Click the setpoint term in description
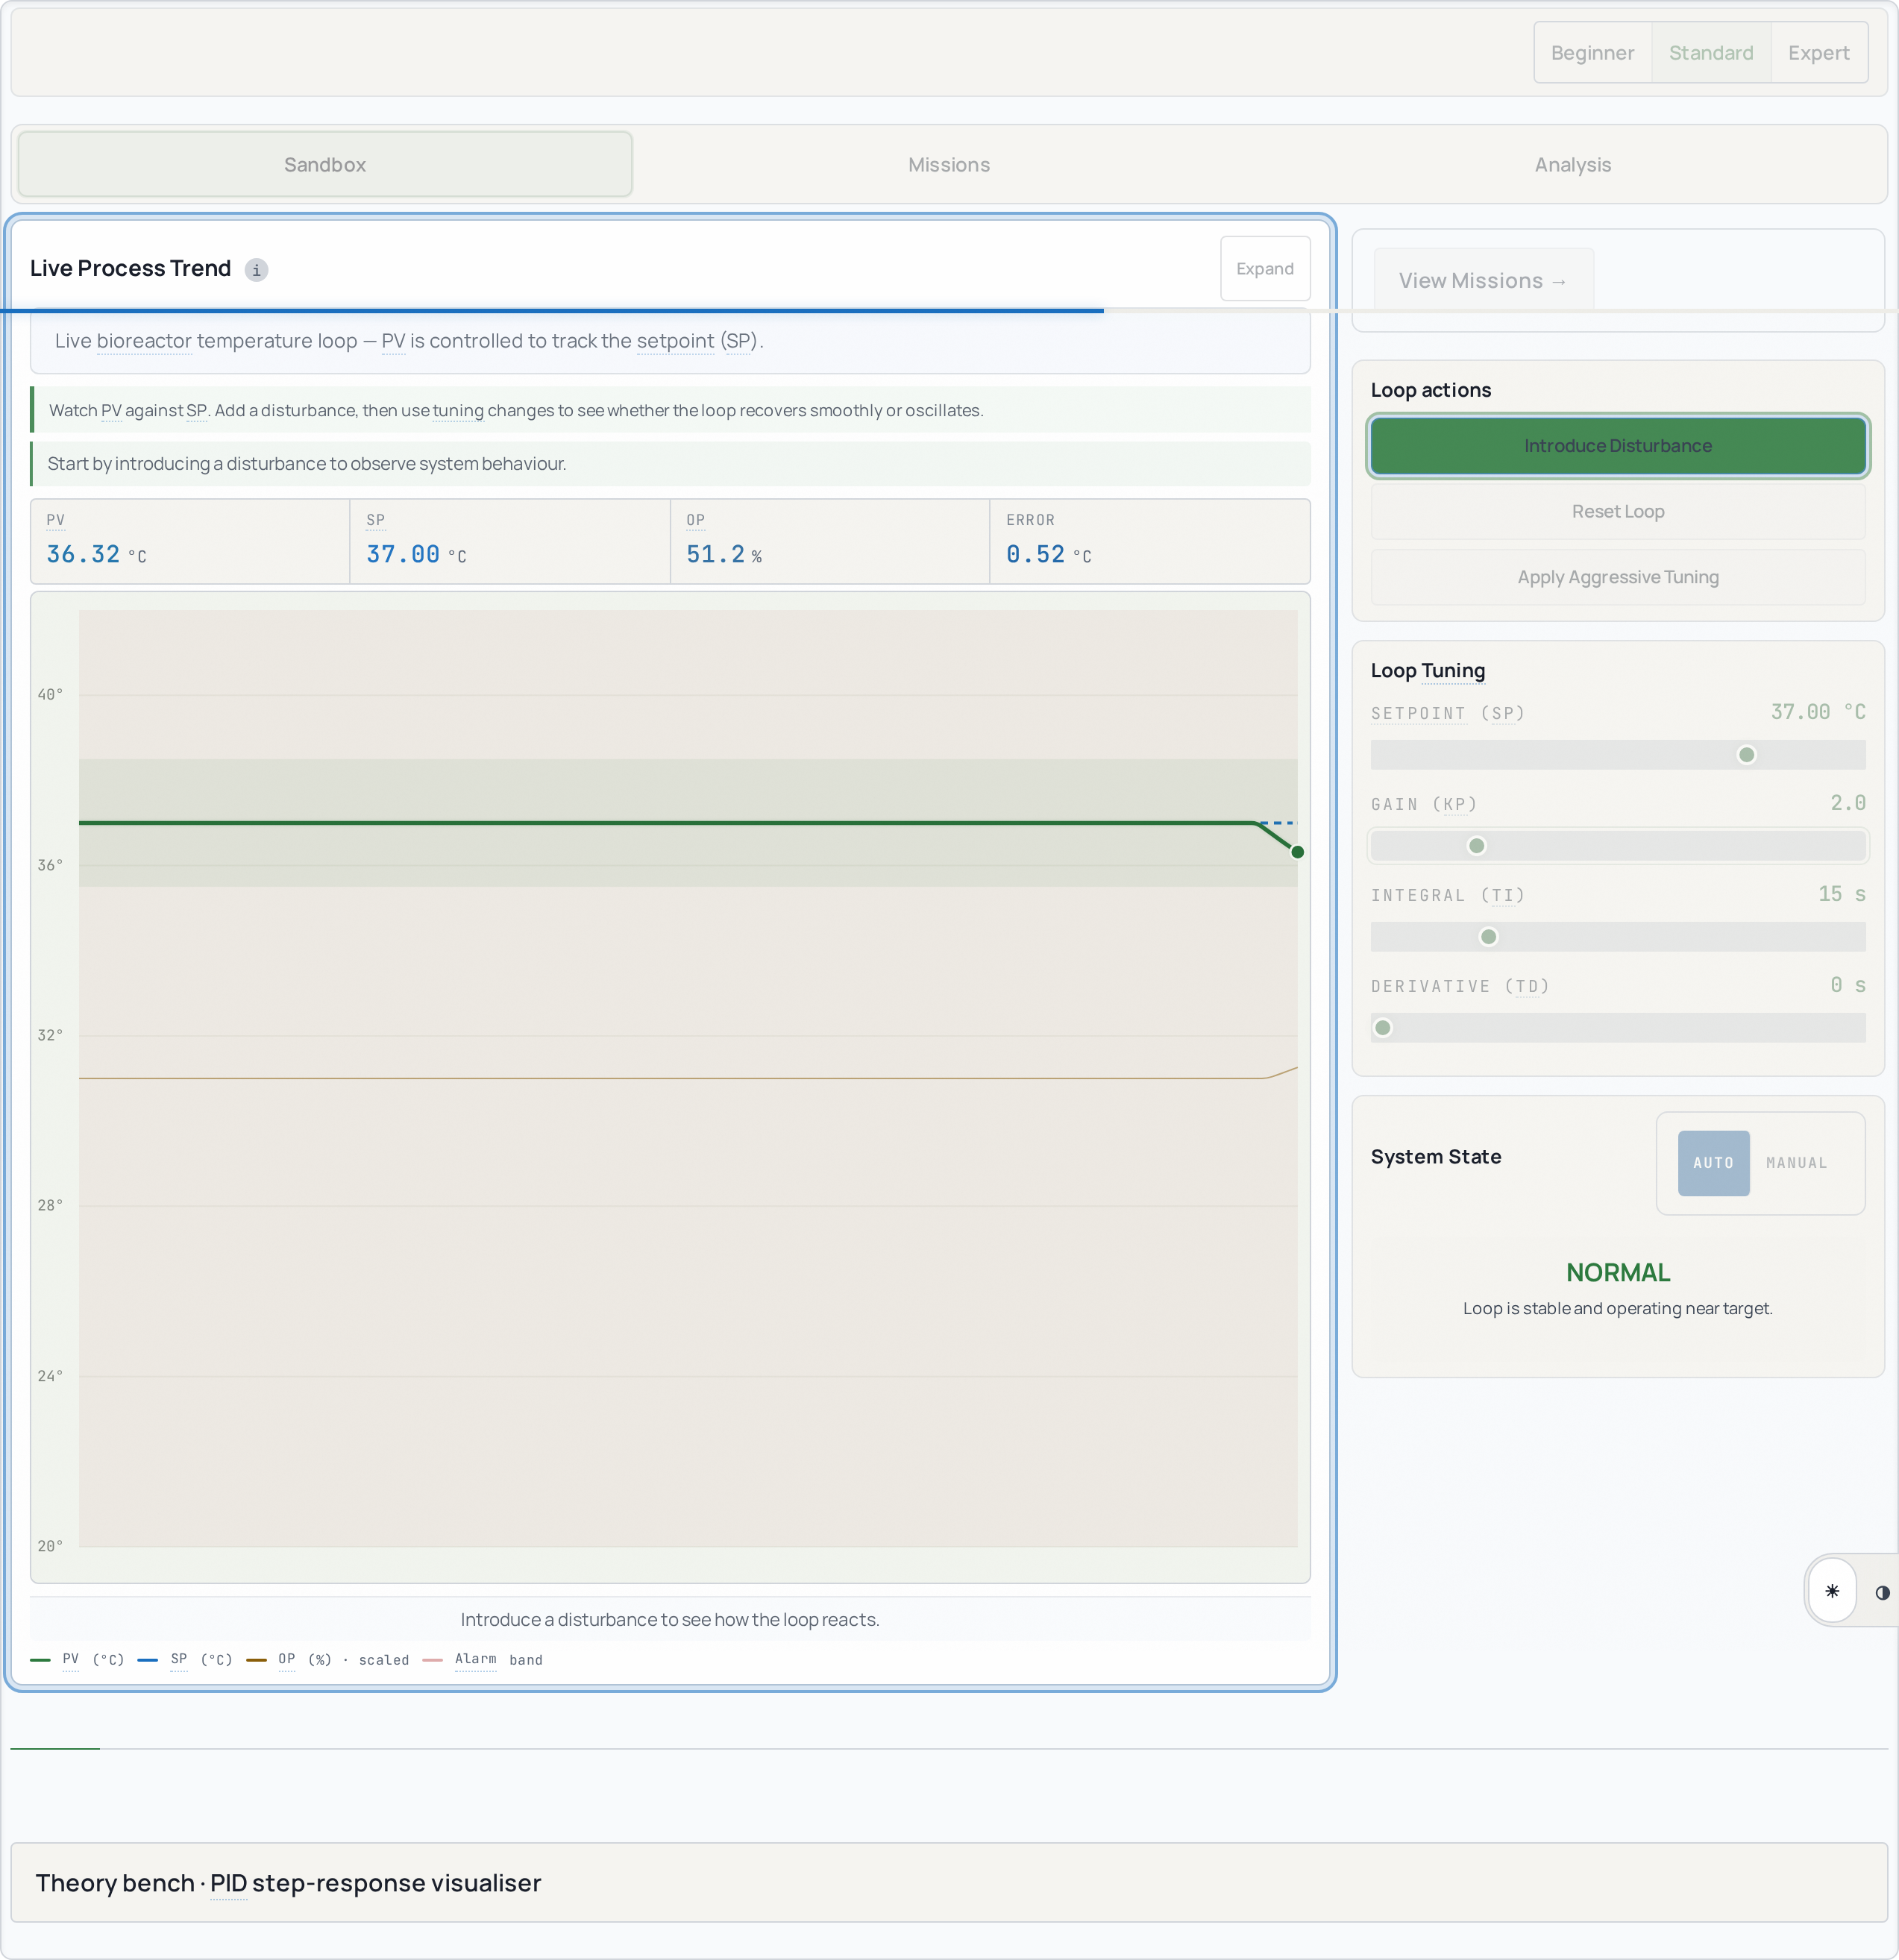Image resolution: width=1899 pixels, height=1960 pixels. (675, 341)
